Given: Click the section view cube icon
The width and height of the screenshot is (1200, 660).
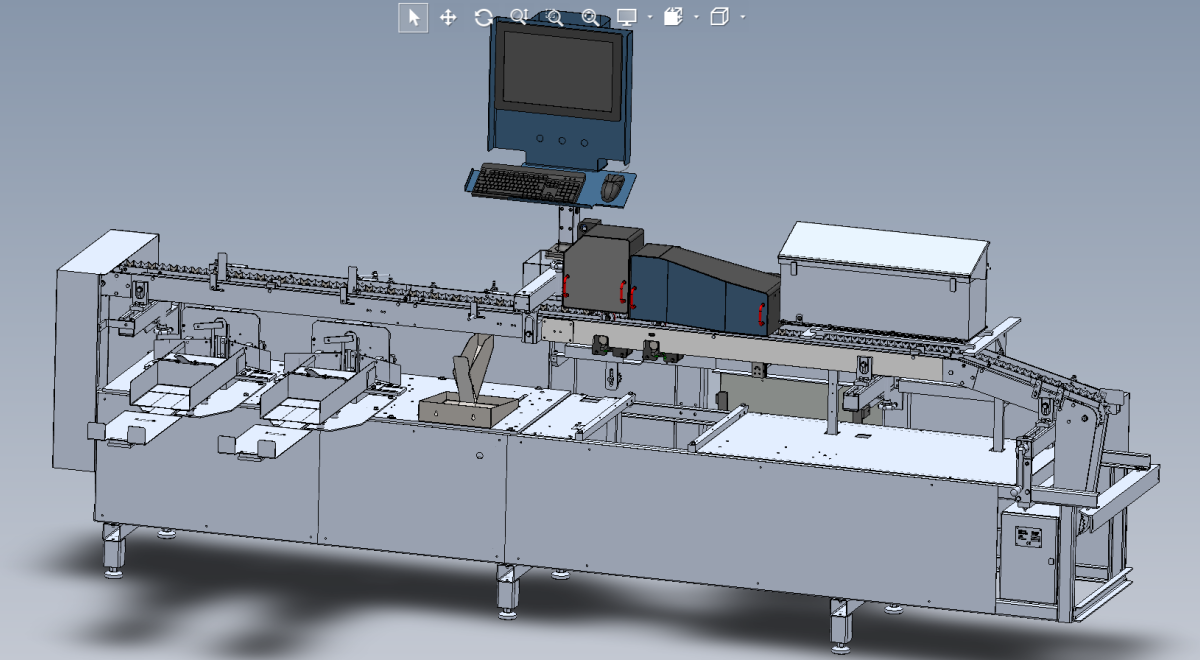Looking at the screenshot, I should pos(673,17).
